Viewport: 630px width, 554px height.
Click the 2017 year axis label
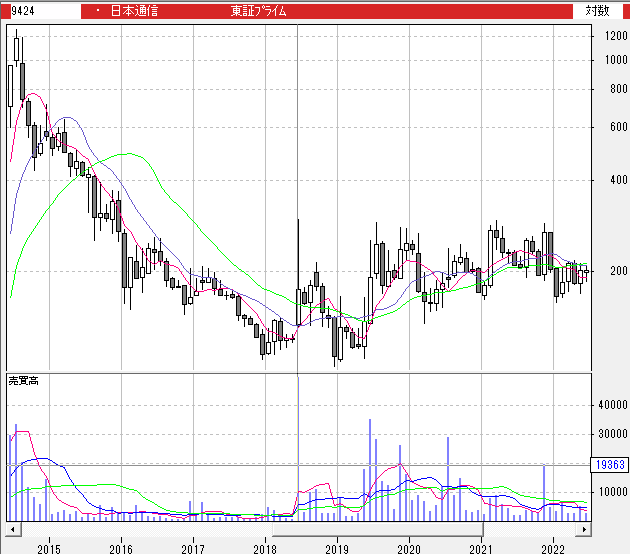(x=193, y=549)
